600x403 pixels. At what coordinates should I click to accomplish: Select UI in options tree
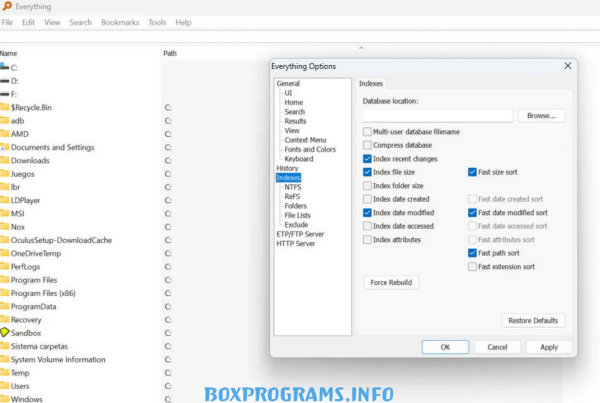coord(288,93)
